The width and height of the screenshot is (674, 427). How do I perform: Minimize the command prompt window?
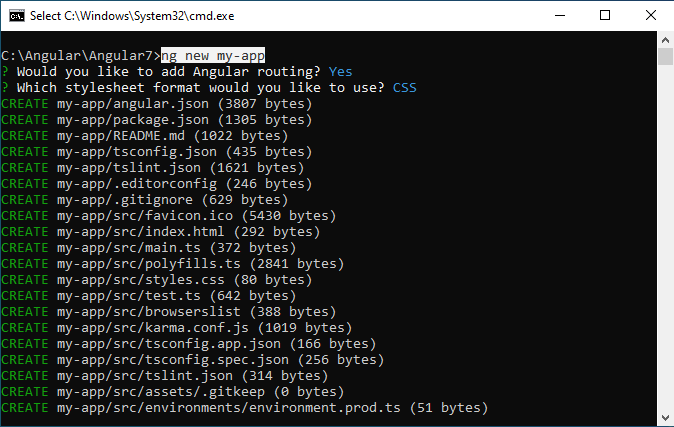(x=560, y=15)
